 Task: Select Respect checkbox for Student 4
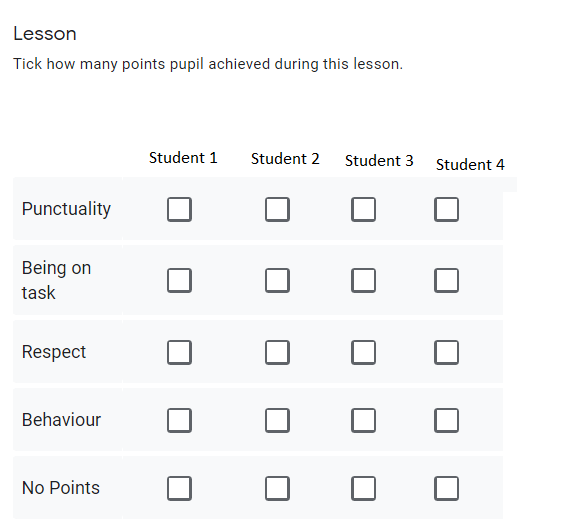tap(446, 352)
